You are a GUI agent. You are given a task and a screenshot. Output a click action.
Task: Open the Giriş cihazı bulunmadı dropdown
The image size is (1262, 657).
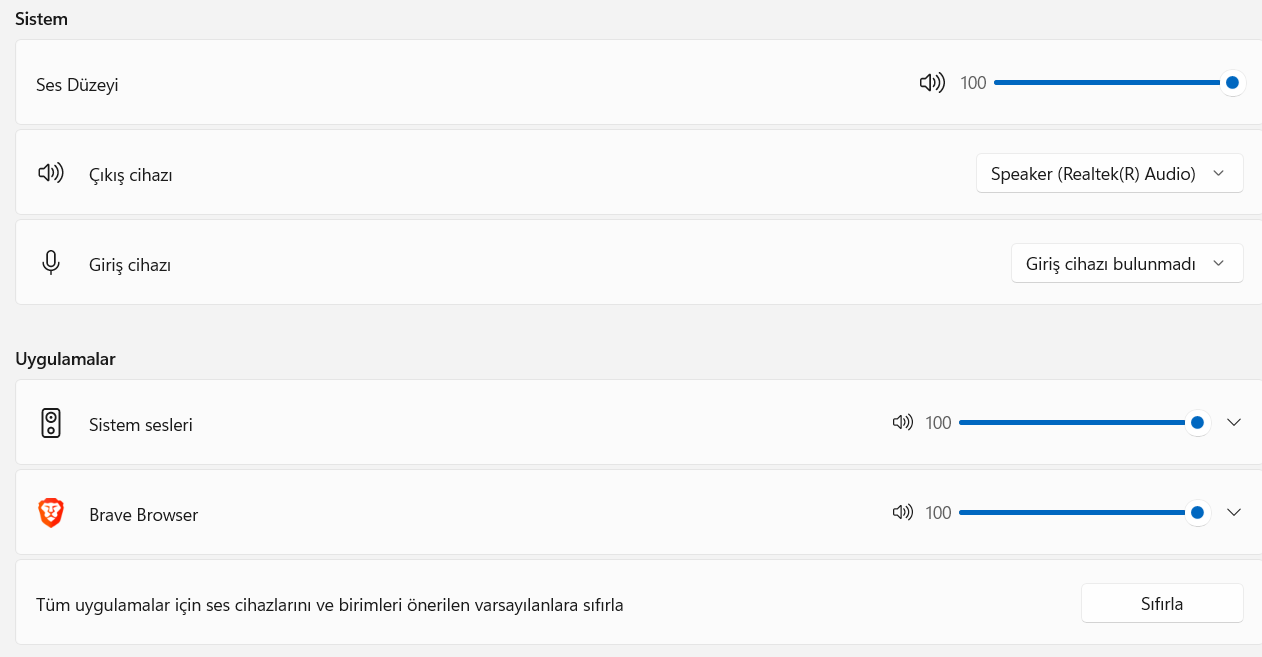(1126, 263)
